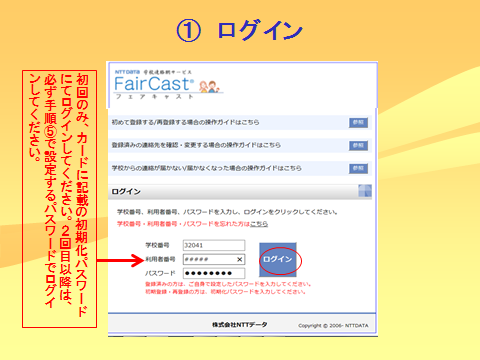Click the red arrow pointing to the form
Image resolution: width=480 pixels, height=360 pixels.
121,260
